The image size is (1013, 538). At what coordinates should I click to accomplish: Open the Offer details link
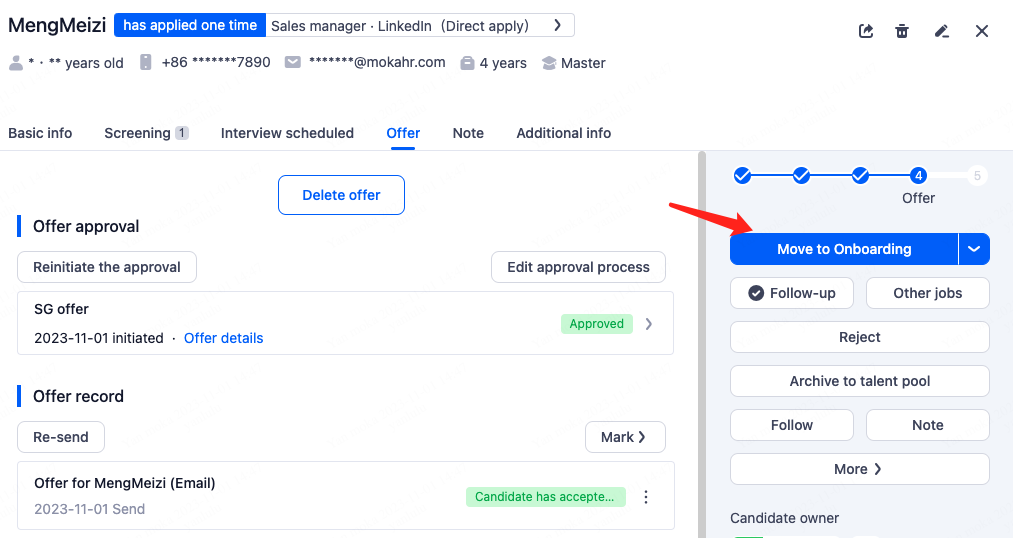click(223, 338)
